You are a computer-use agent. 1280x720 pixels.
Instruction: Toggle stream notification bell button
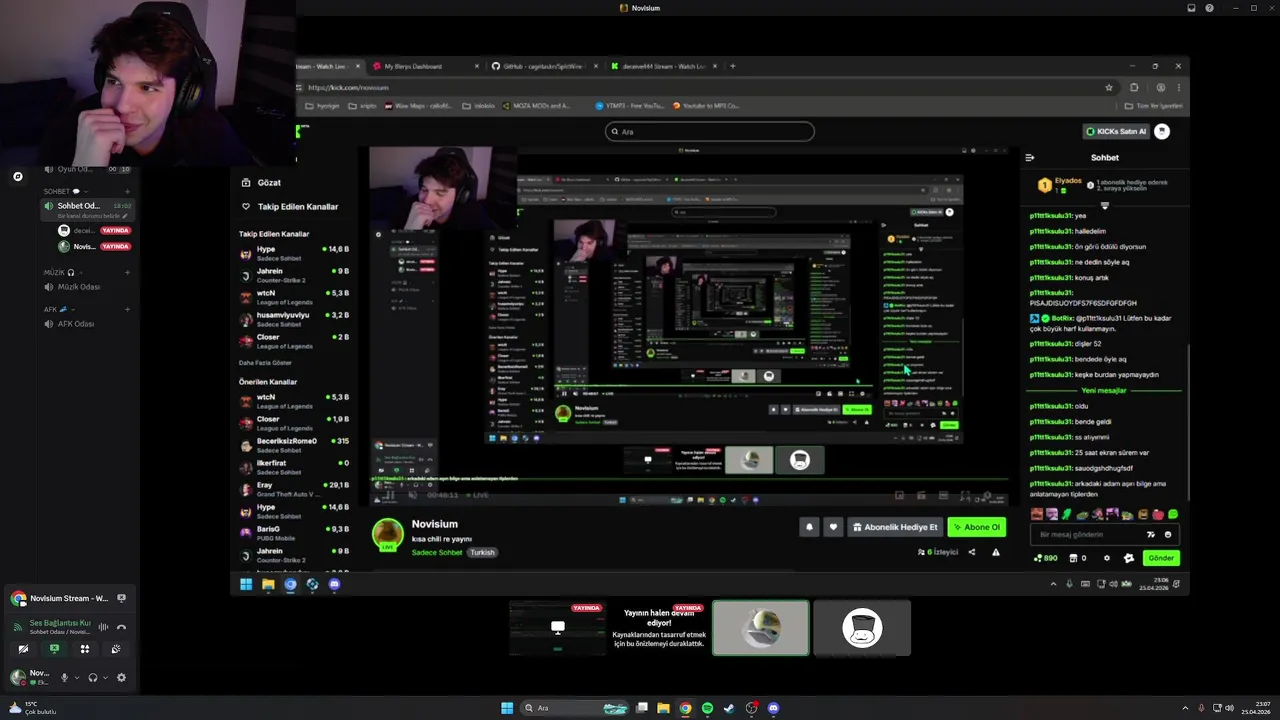[x=809, y=527]
